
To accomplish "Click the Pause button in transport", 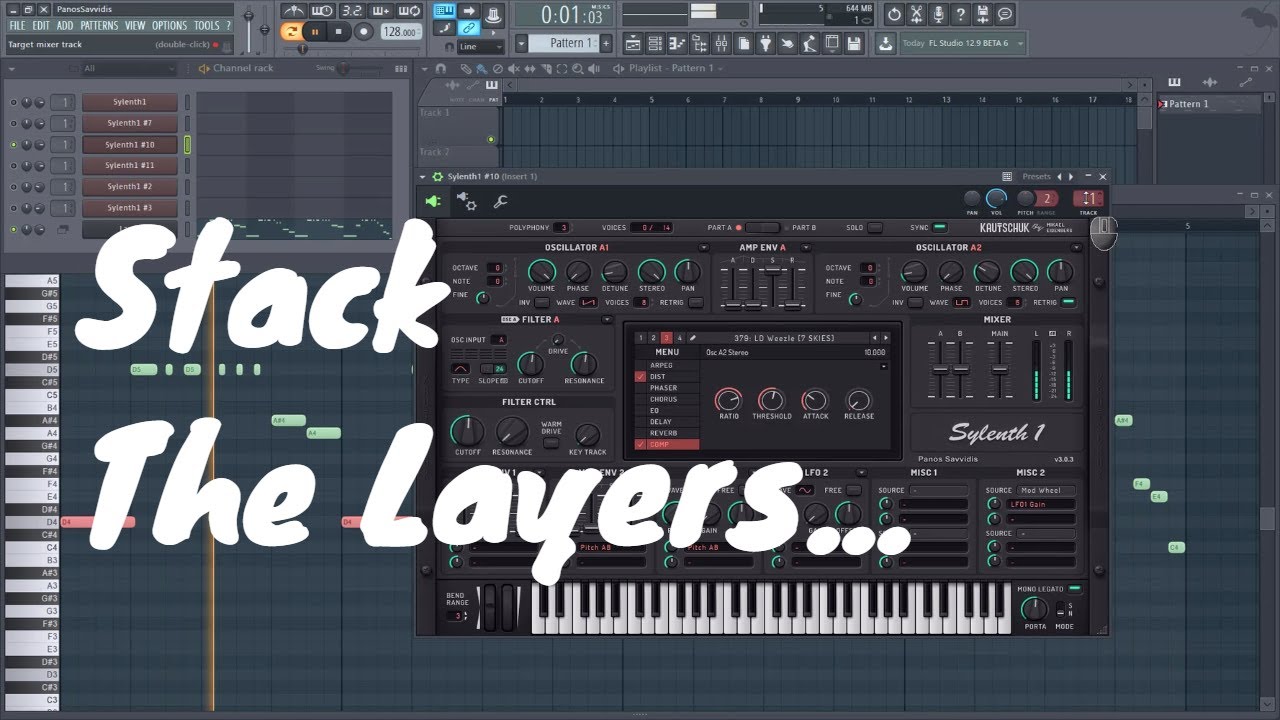I will 315,32.
